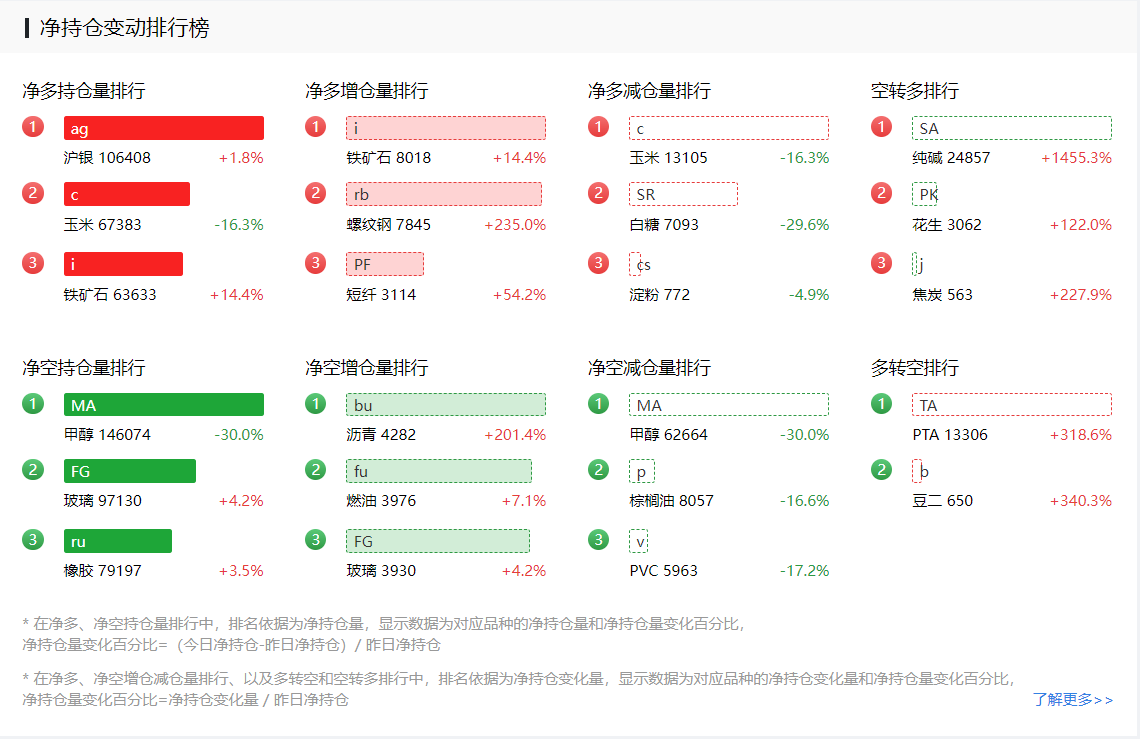Image resolution: width=1140 pixels, height=739 pixels.
Task: Expand the cs 淀粉 entry
Action: point(641,264)
